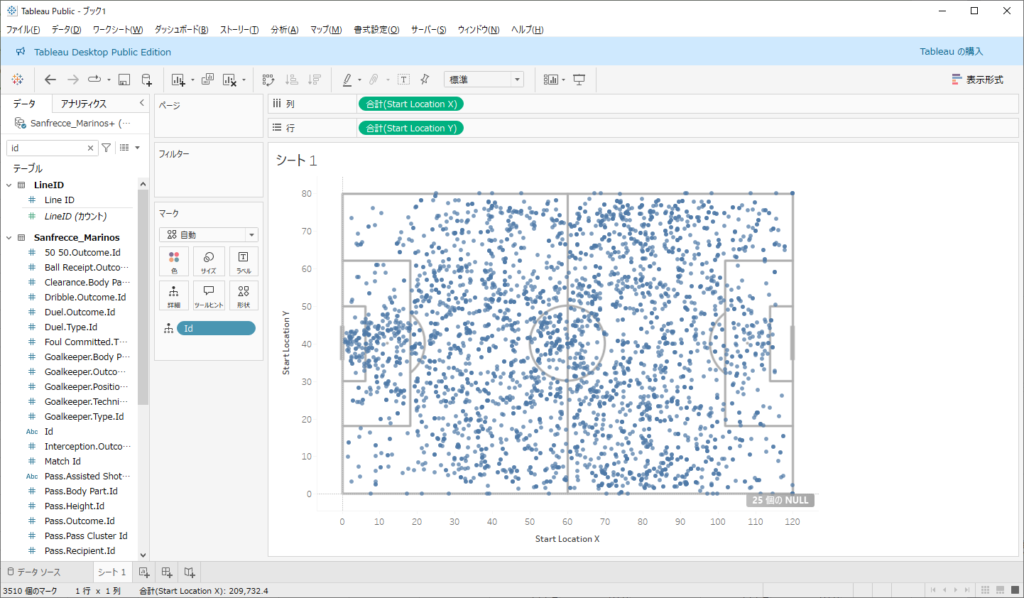This screenshot has height=598, width=1024.
Task: Click the highlight pen icon
Action: (347, 80)
